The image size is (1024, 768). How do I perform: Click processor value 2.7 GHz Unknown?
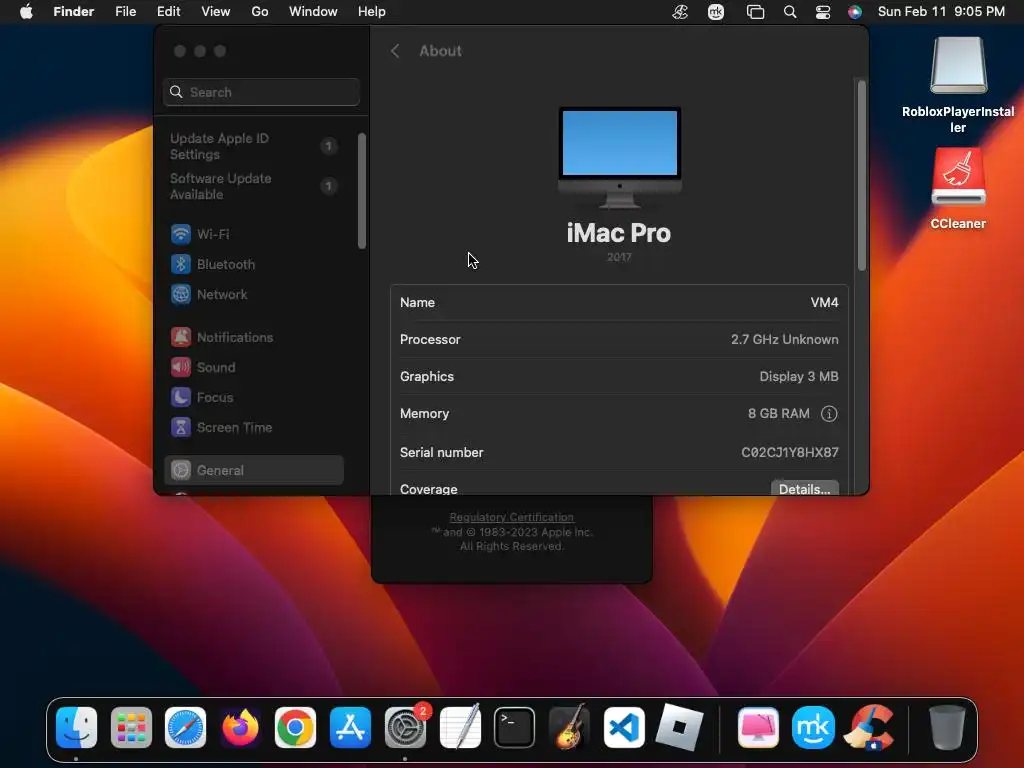click(784, 340)
